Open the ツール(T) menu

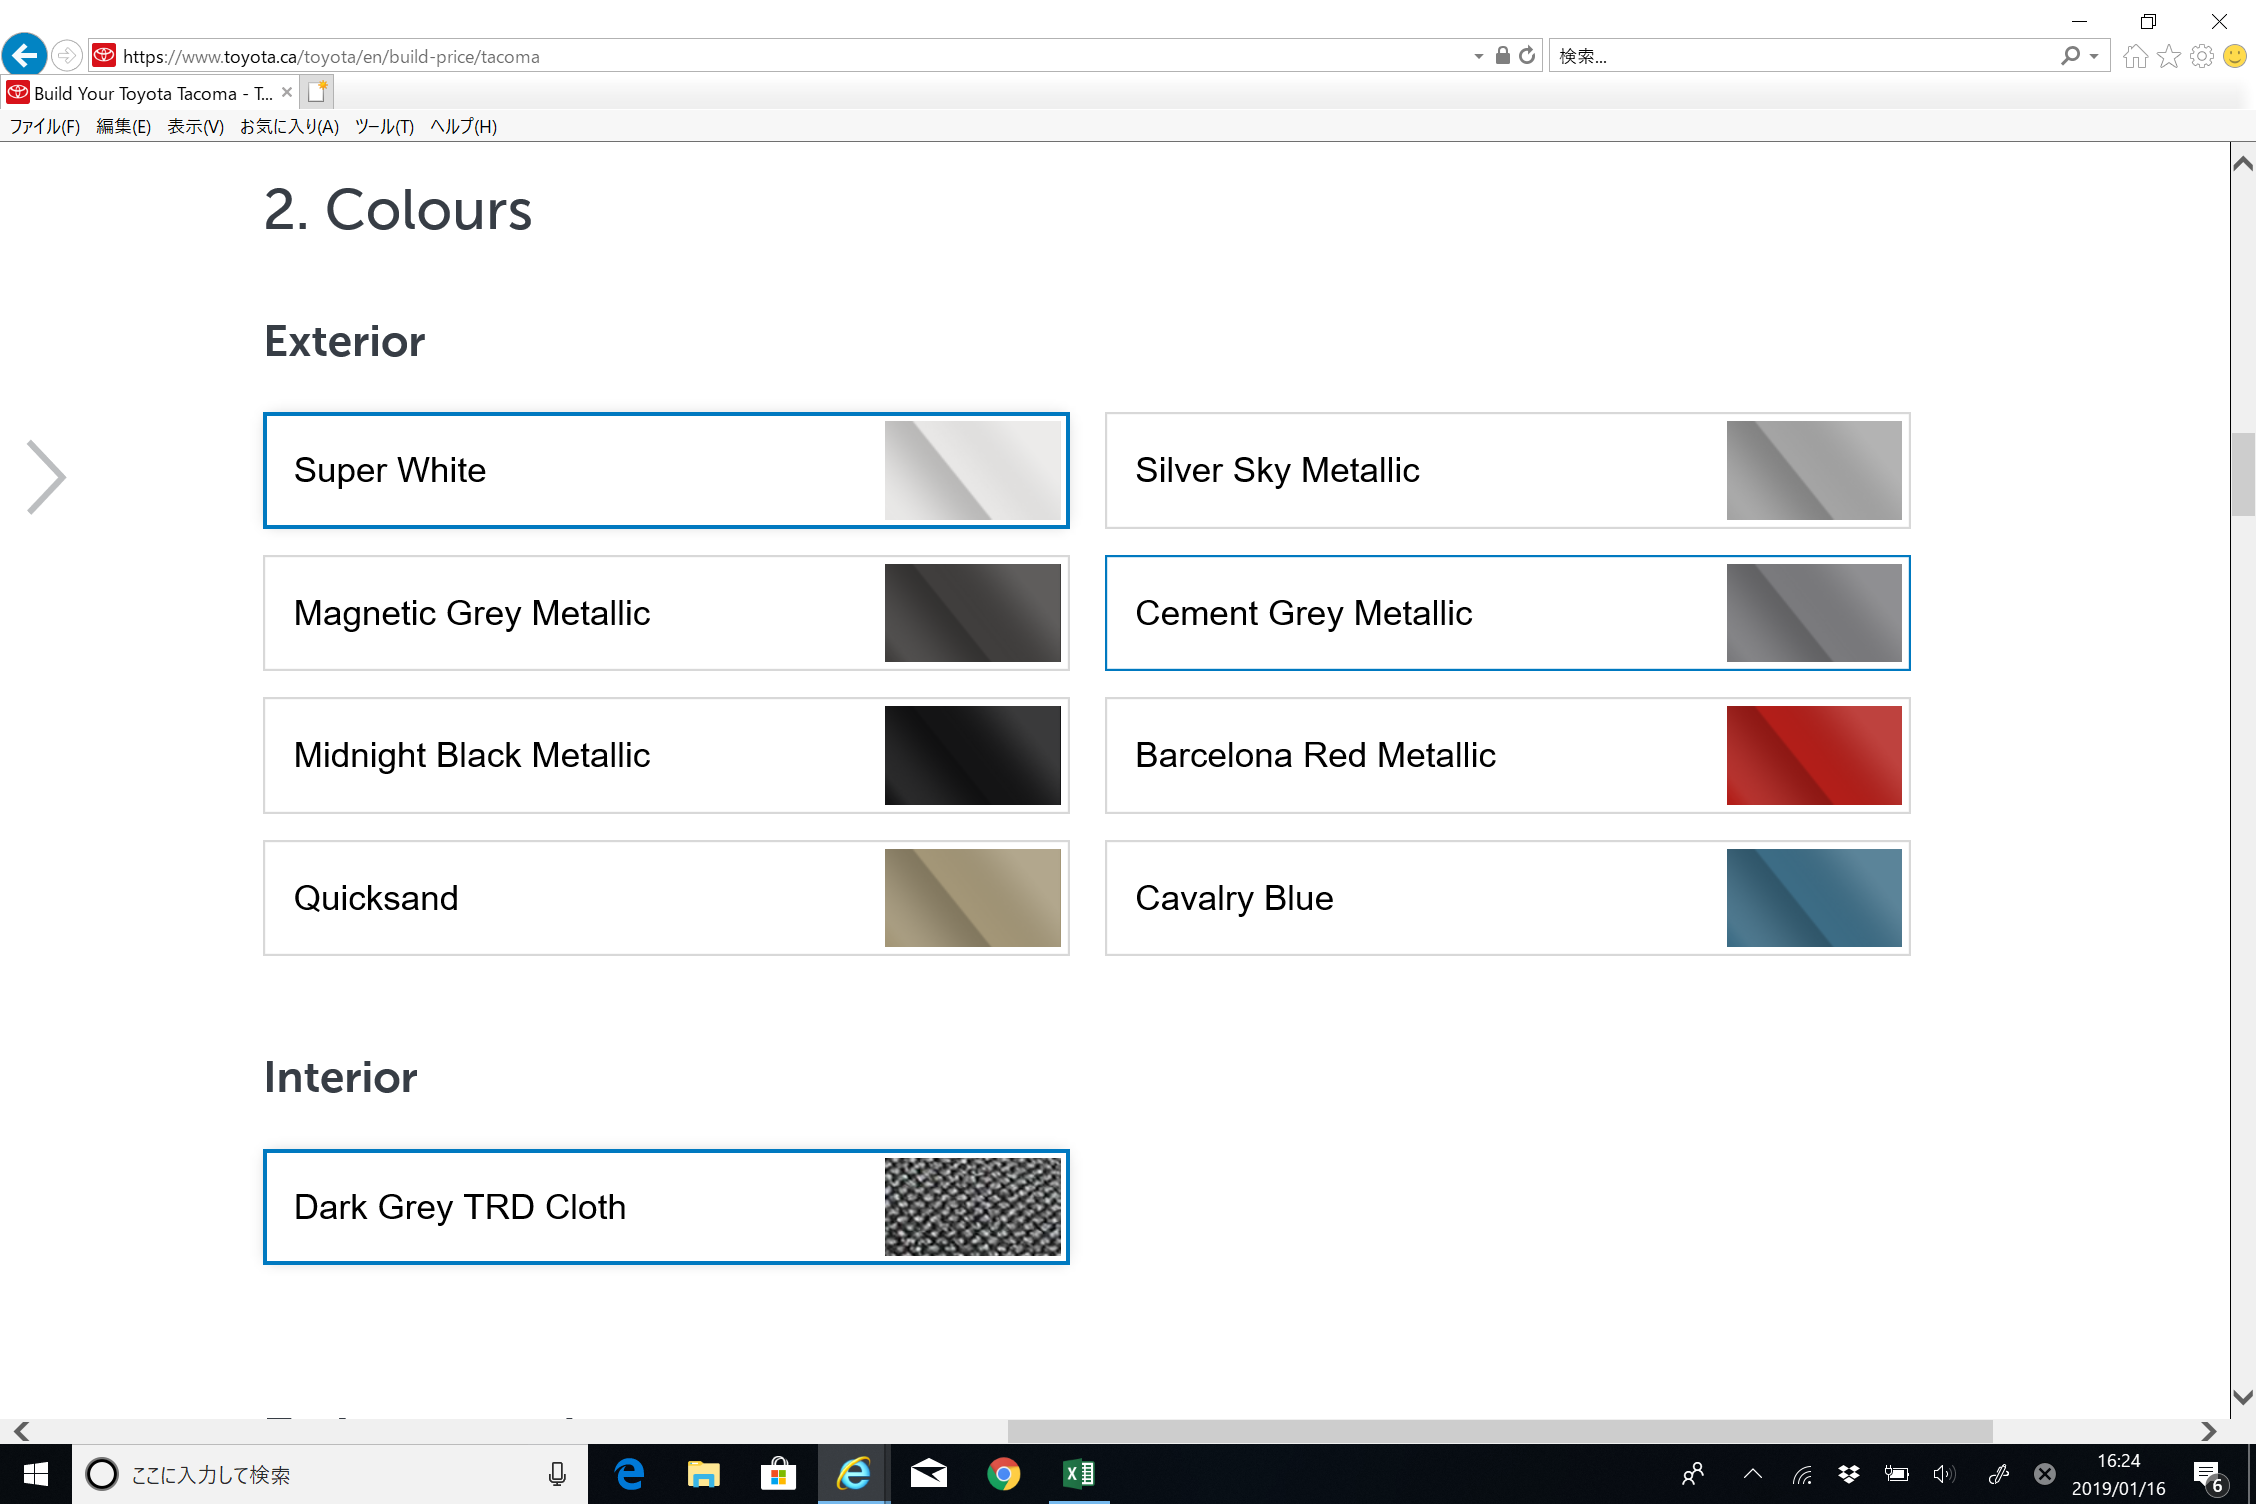click(x=384, y=126)
